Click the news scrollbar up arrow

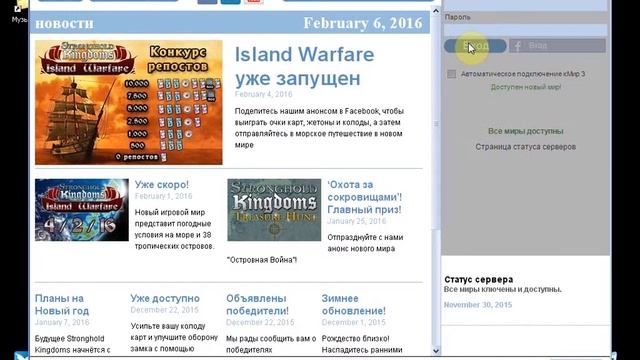tap(436, 11)
